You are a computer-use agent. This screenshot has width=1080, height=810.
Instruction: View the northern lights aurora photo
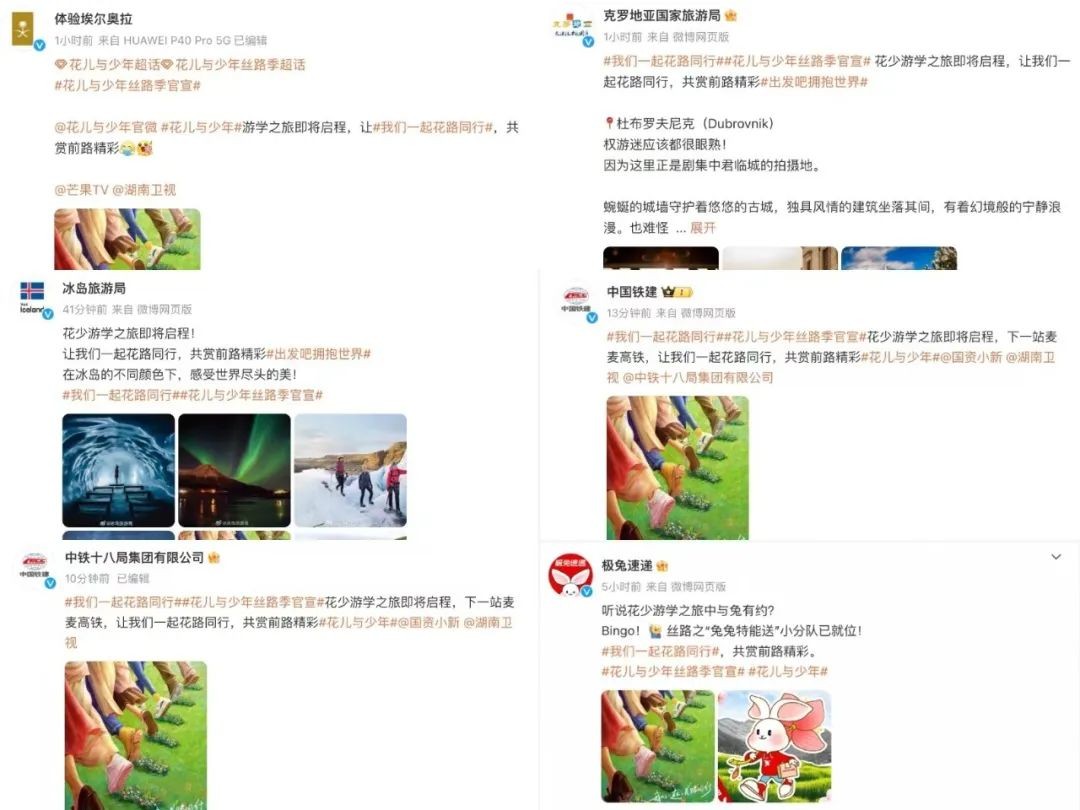click(x=234, y=470)
